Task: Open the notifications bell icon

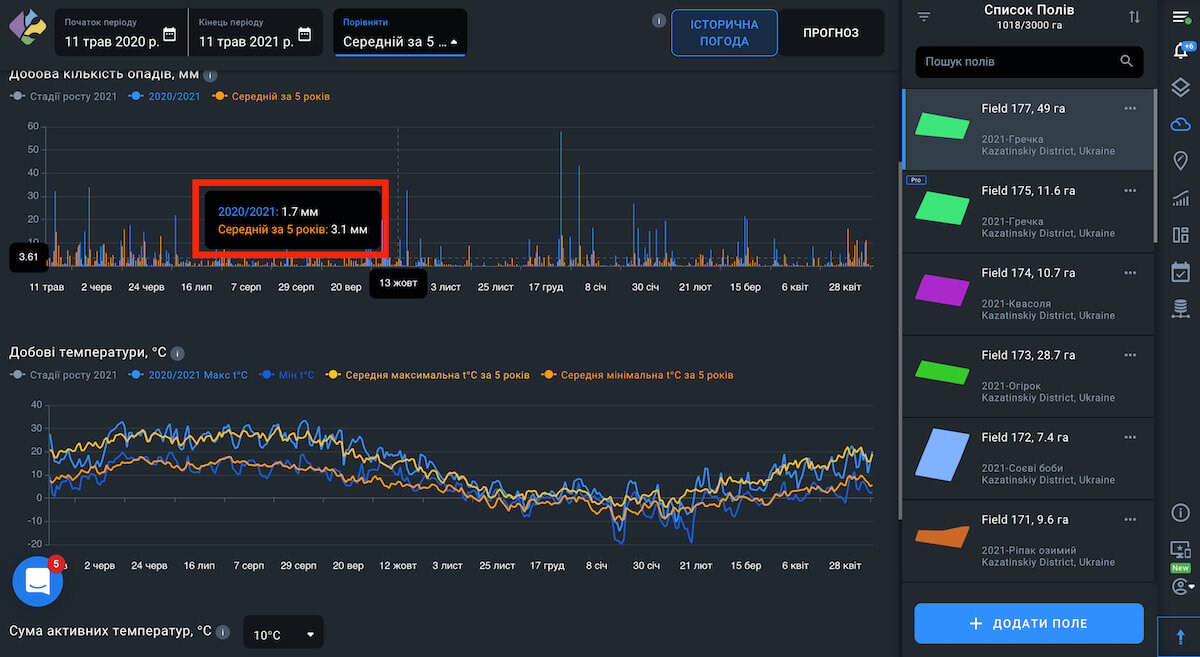Action: [1180, 52]
